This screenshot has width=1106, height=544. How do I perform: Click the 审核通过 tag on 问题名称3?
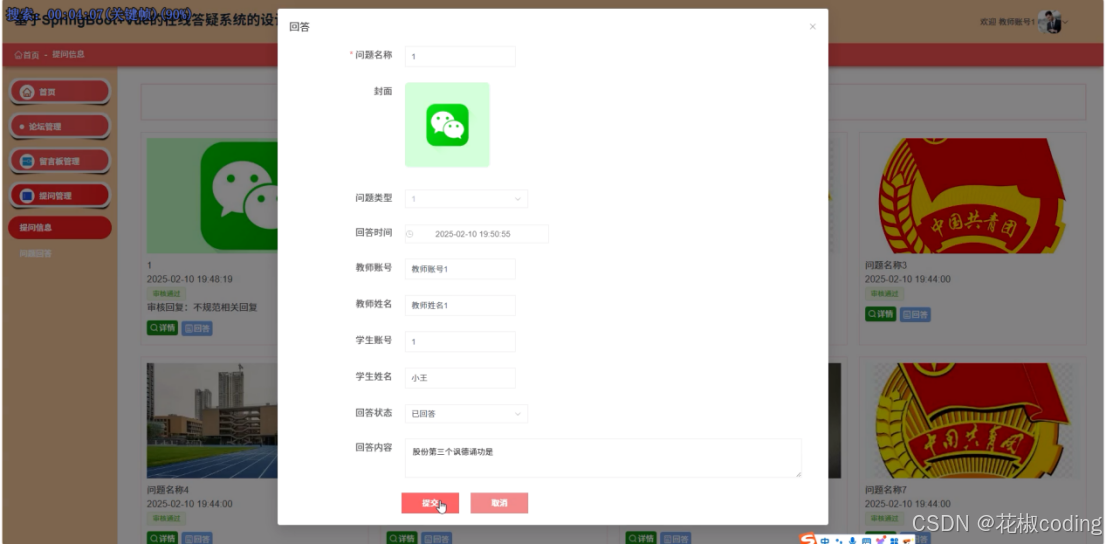click(x=884, y=294)
